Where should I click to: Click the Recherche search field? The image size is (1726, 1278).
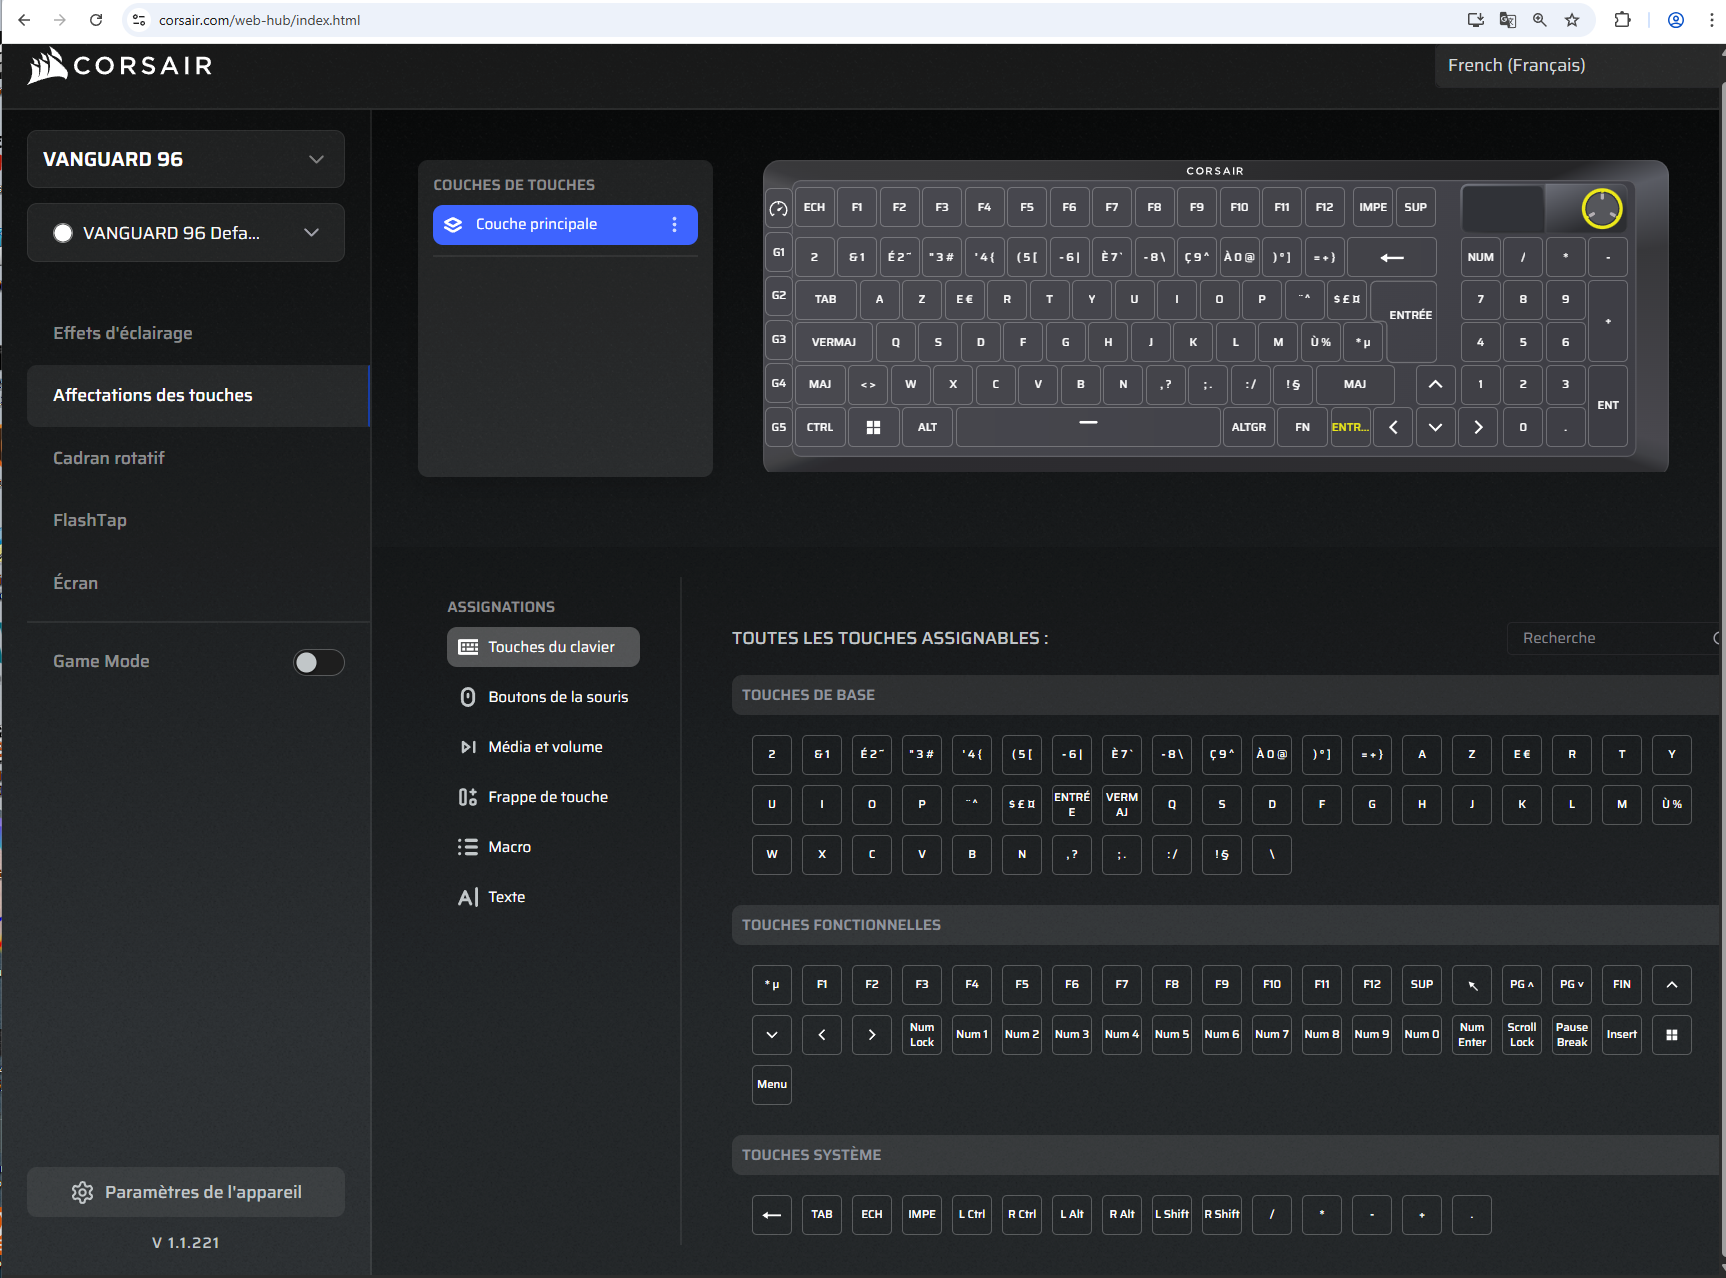(1610, 638)
